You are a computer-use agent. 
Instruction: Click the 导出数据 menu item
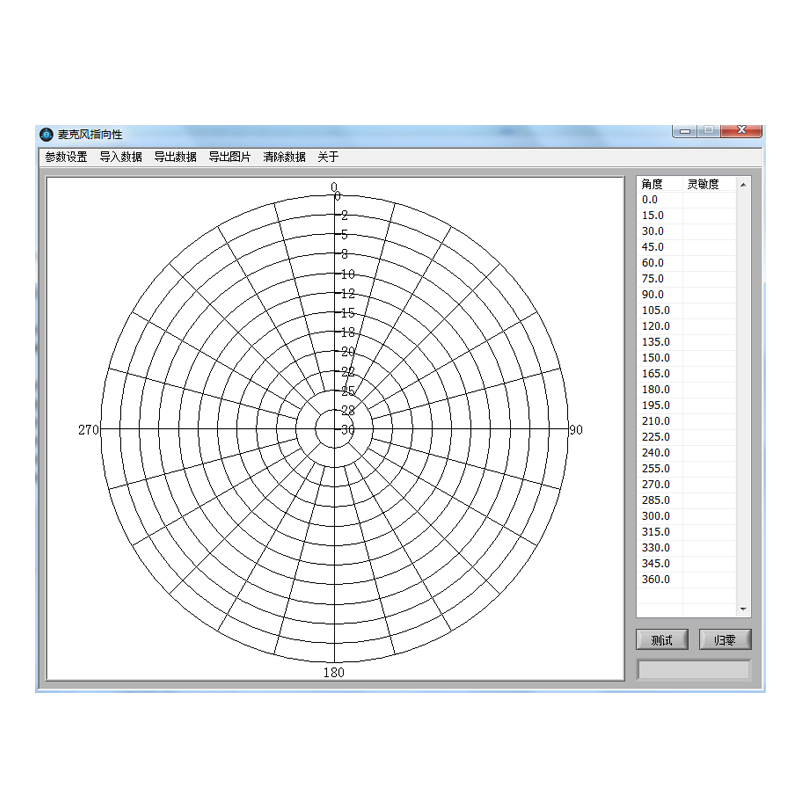click(175, 157)
